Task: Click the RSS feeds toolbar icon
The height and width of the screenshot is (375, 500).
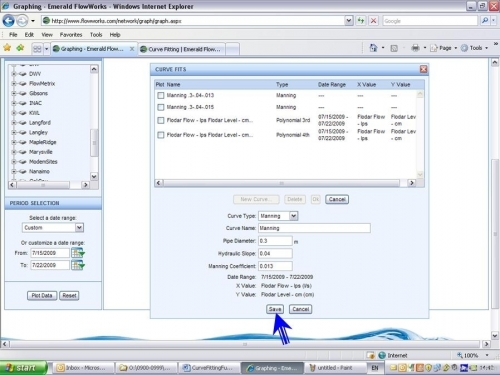Action: (394, 48)
